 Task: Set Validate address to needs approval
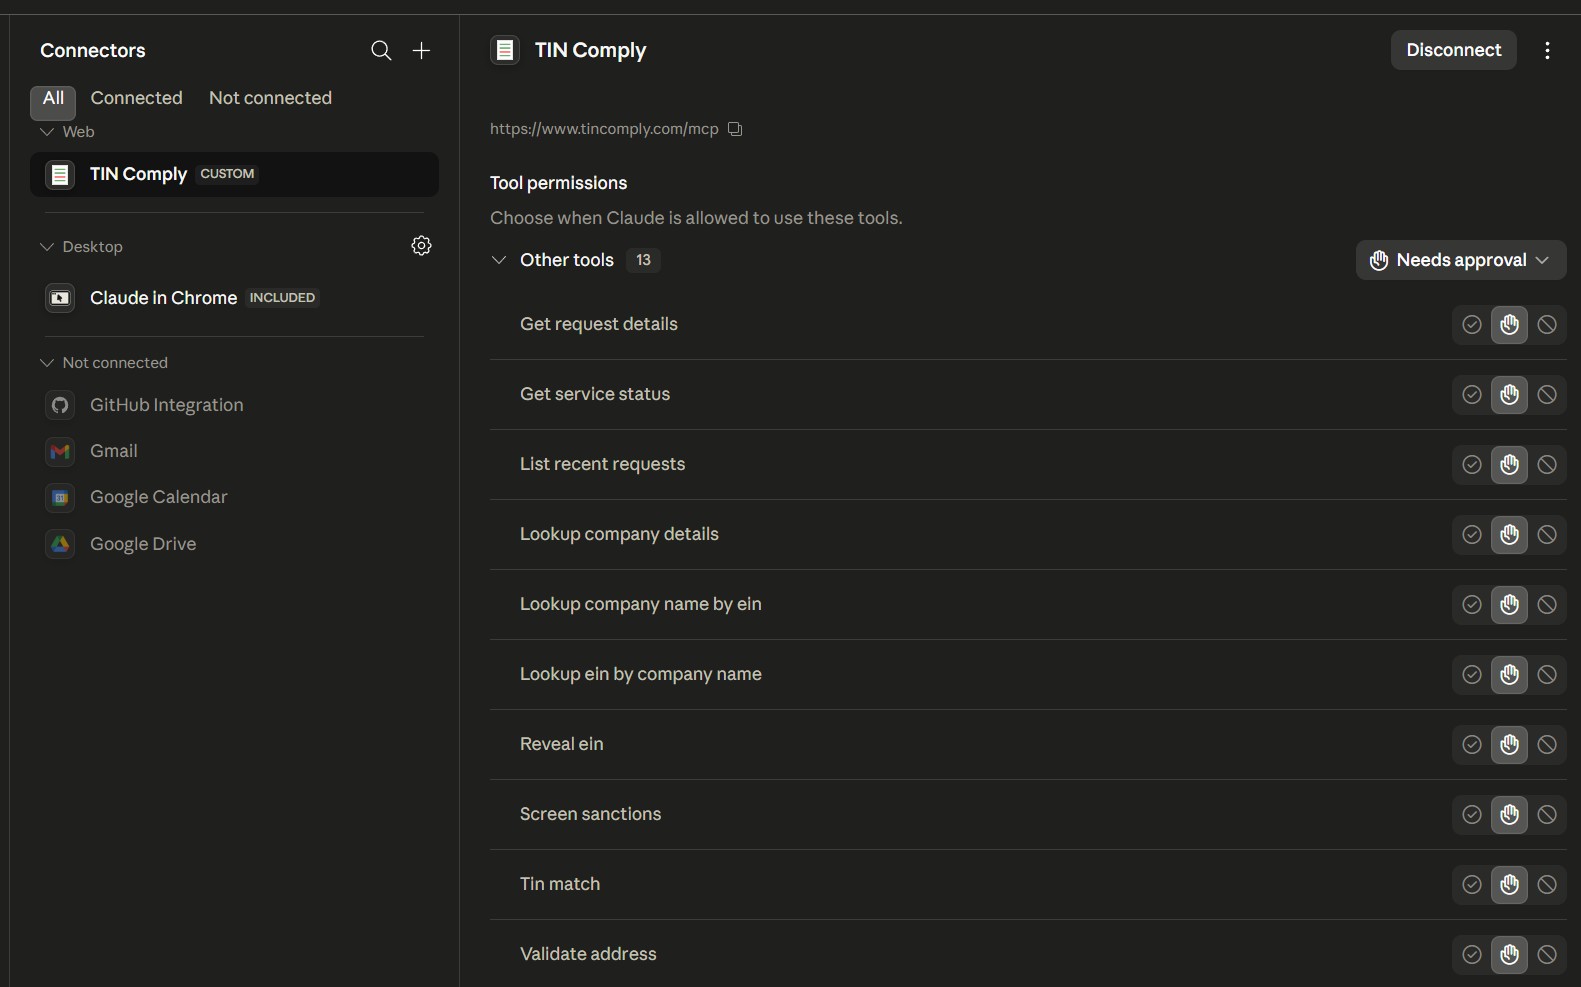coord(1510,954)
